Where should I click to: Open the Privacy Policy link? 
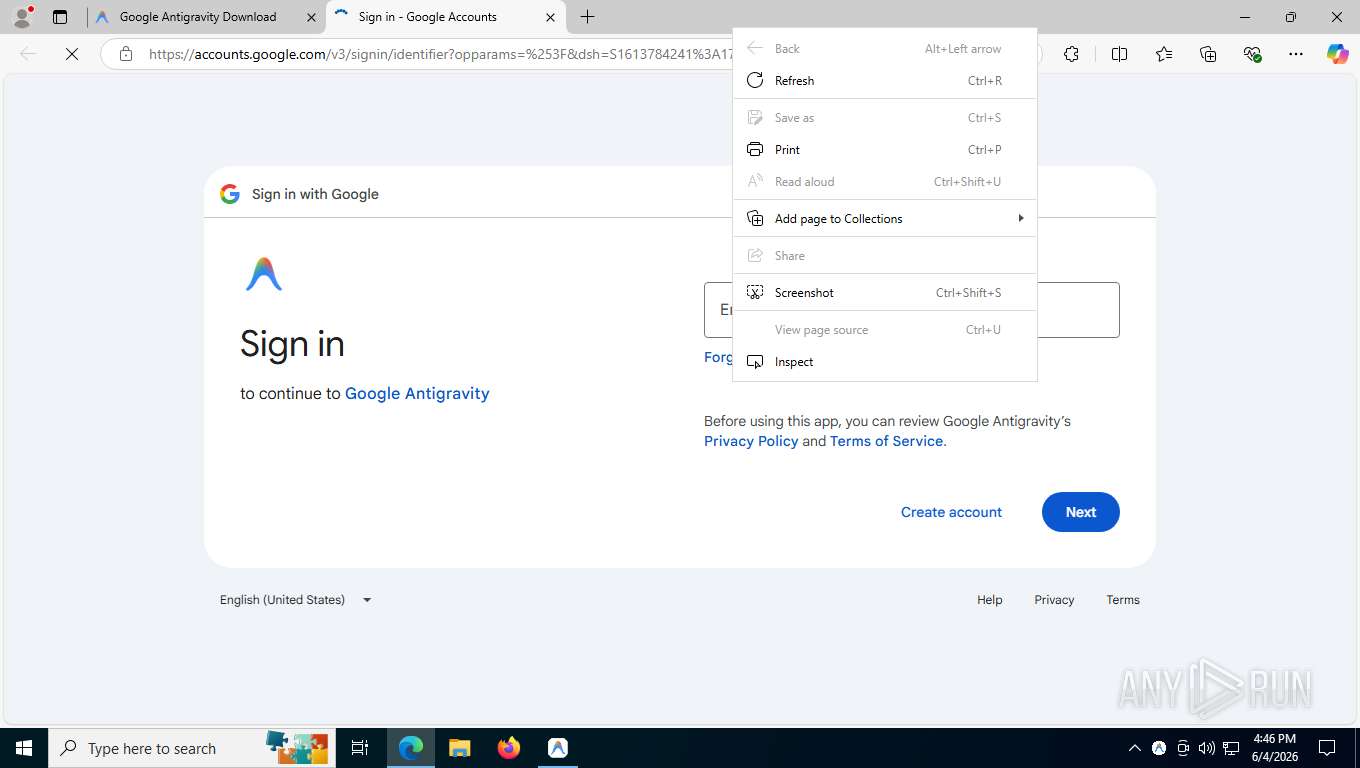(x=751, y=441)
